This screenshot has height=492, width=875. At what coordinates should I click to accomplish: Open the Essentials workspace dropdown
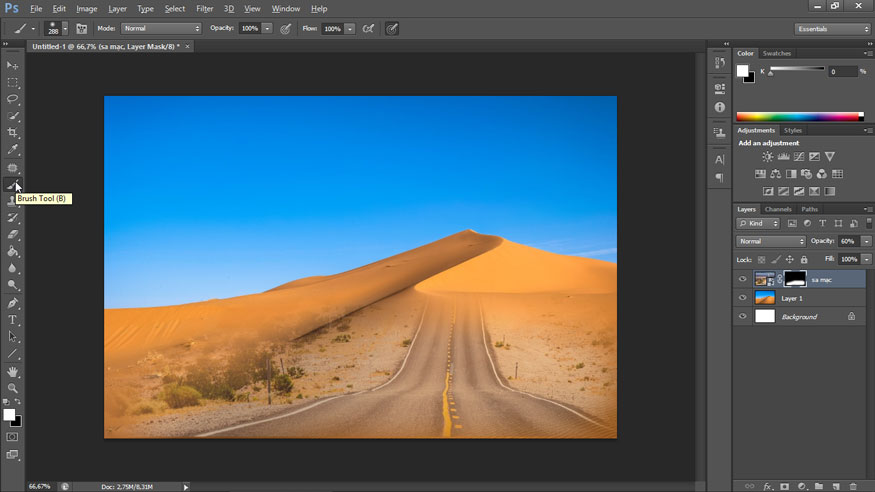coord(832,29)
